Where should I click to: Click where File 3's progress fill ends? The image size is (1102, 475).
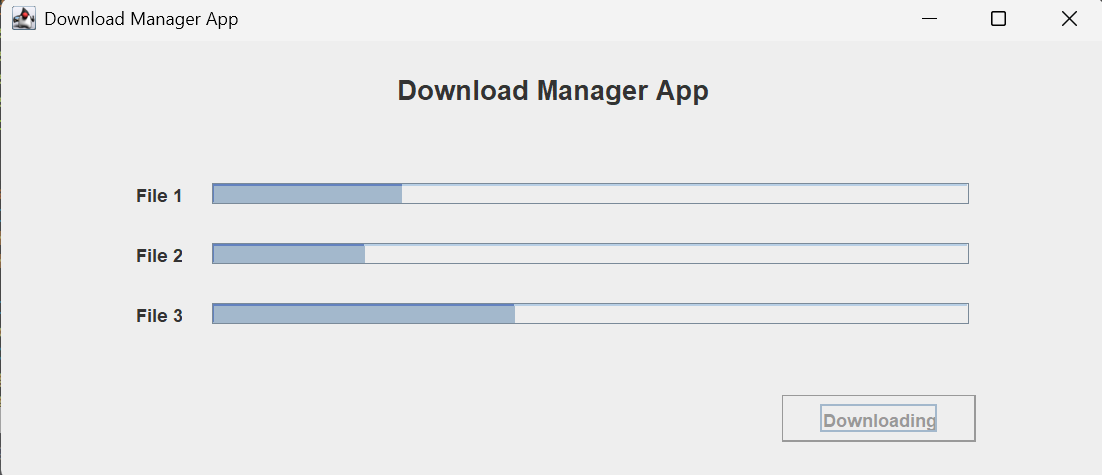[x=515, y=314]
